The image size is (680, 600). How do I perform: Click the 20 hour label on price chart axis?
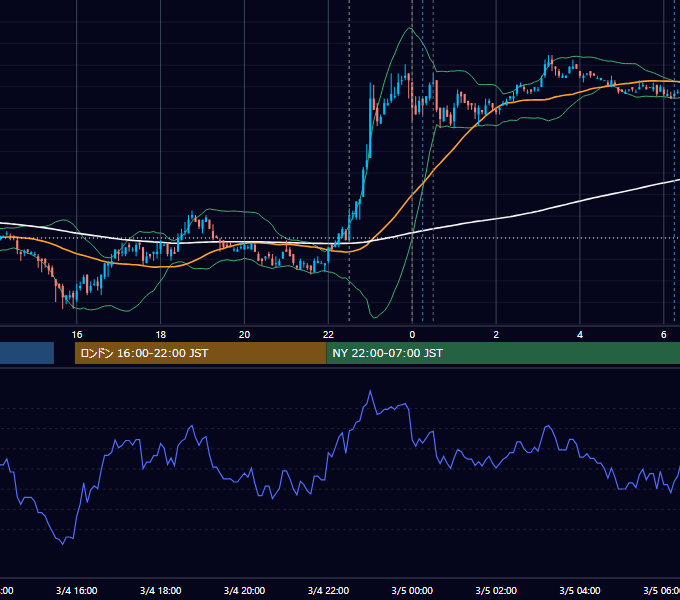click(x=245, y=334)
